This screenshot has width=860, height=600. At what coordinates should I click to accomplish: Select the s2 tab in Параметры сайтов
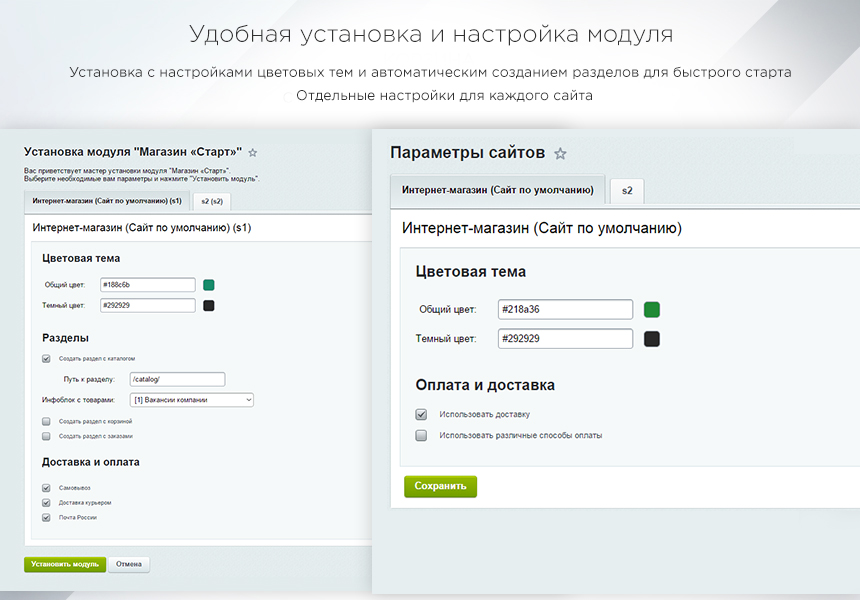626,190
